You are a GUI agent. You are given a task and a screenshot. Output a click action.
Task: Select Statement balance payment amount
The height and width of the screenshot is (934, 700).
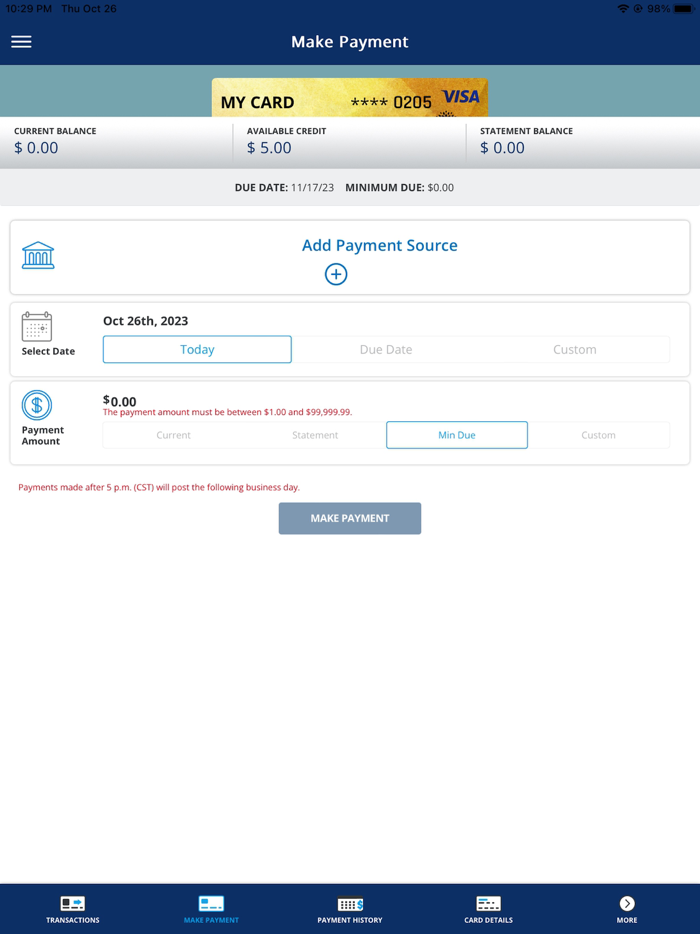(315, 435)
